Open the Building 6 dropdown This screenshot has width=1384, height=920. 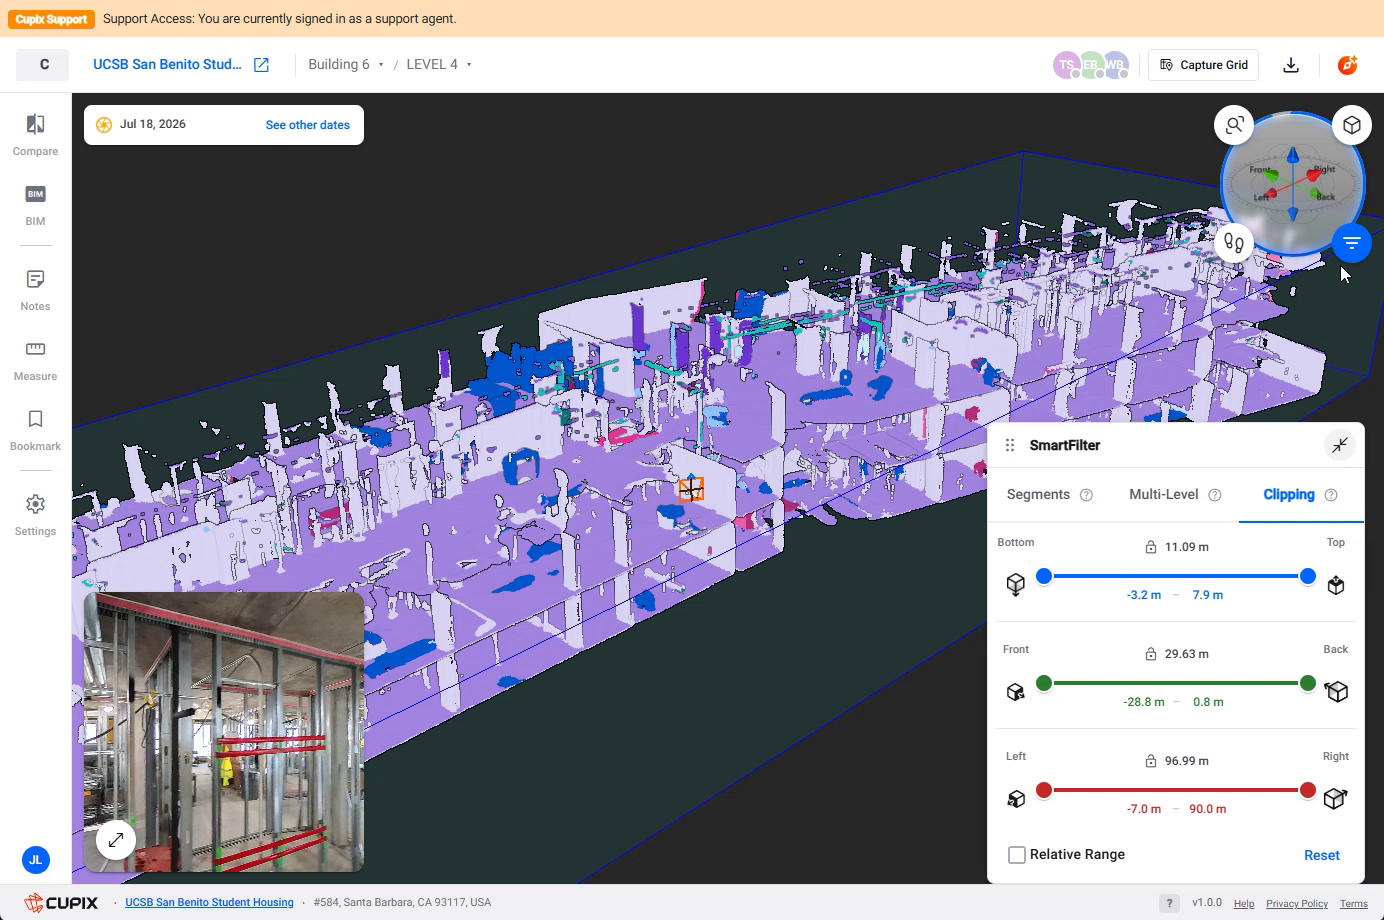(346, 65)
